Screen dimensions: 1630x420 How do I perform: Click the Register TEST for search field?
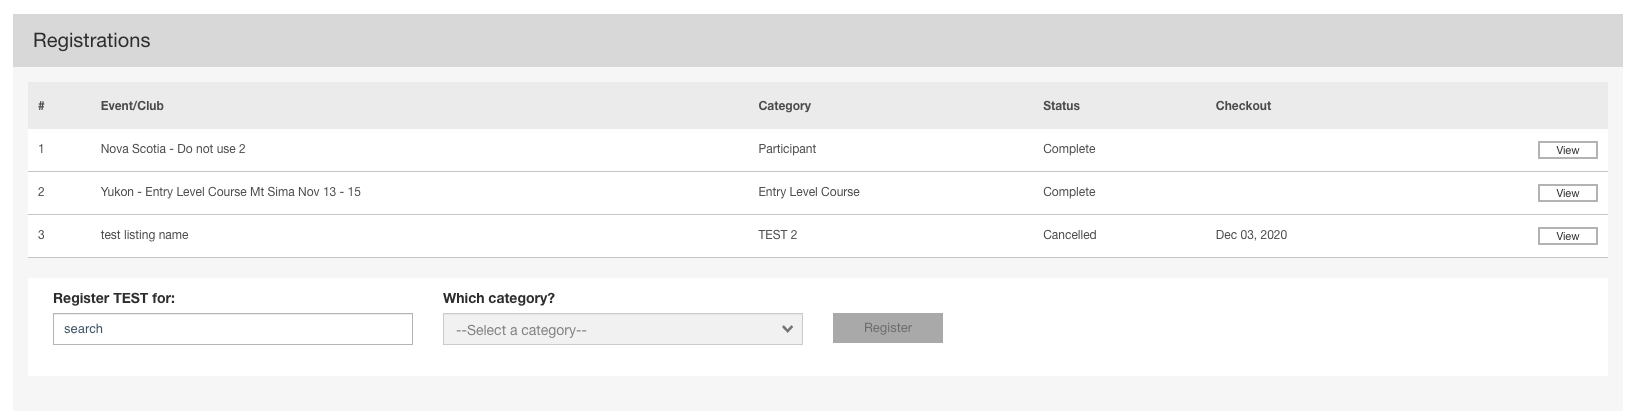pos(232,329)
